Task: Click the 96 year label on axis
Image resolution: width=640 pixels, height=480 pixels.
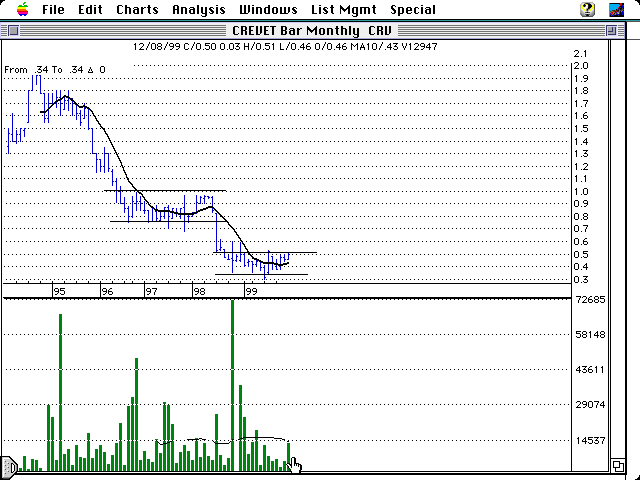Action: pos(107,291)
